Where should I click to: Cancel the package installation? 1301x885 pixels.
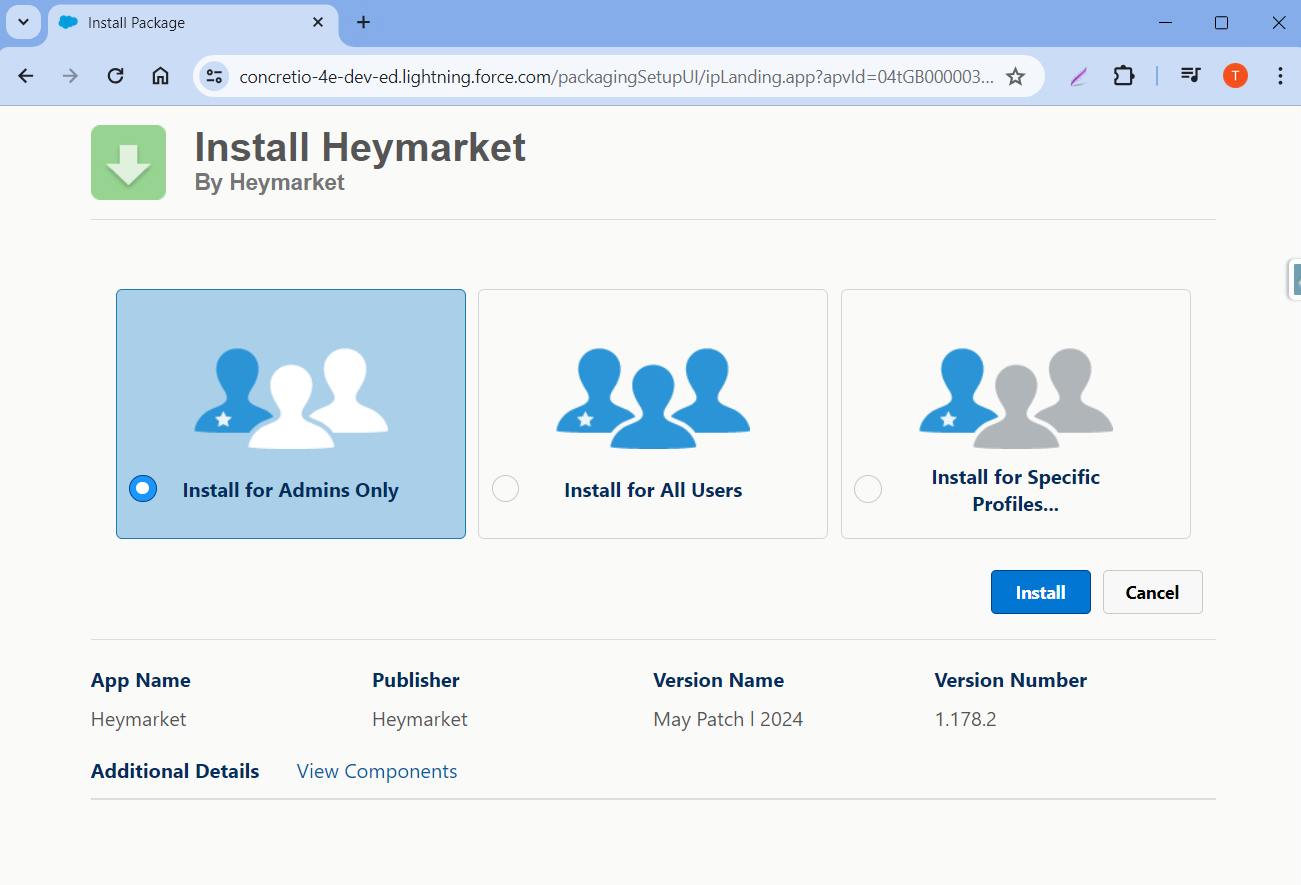[x=1152, y=592]
